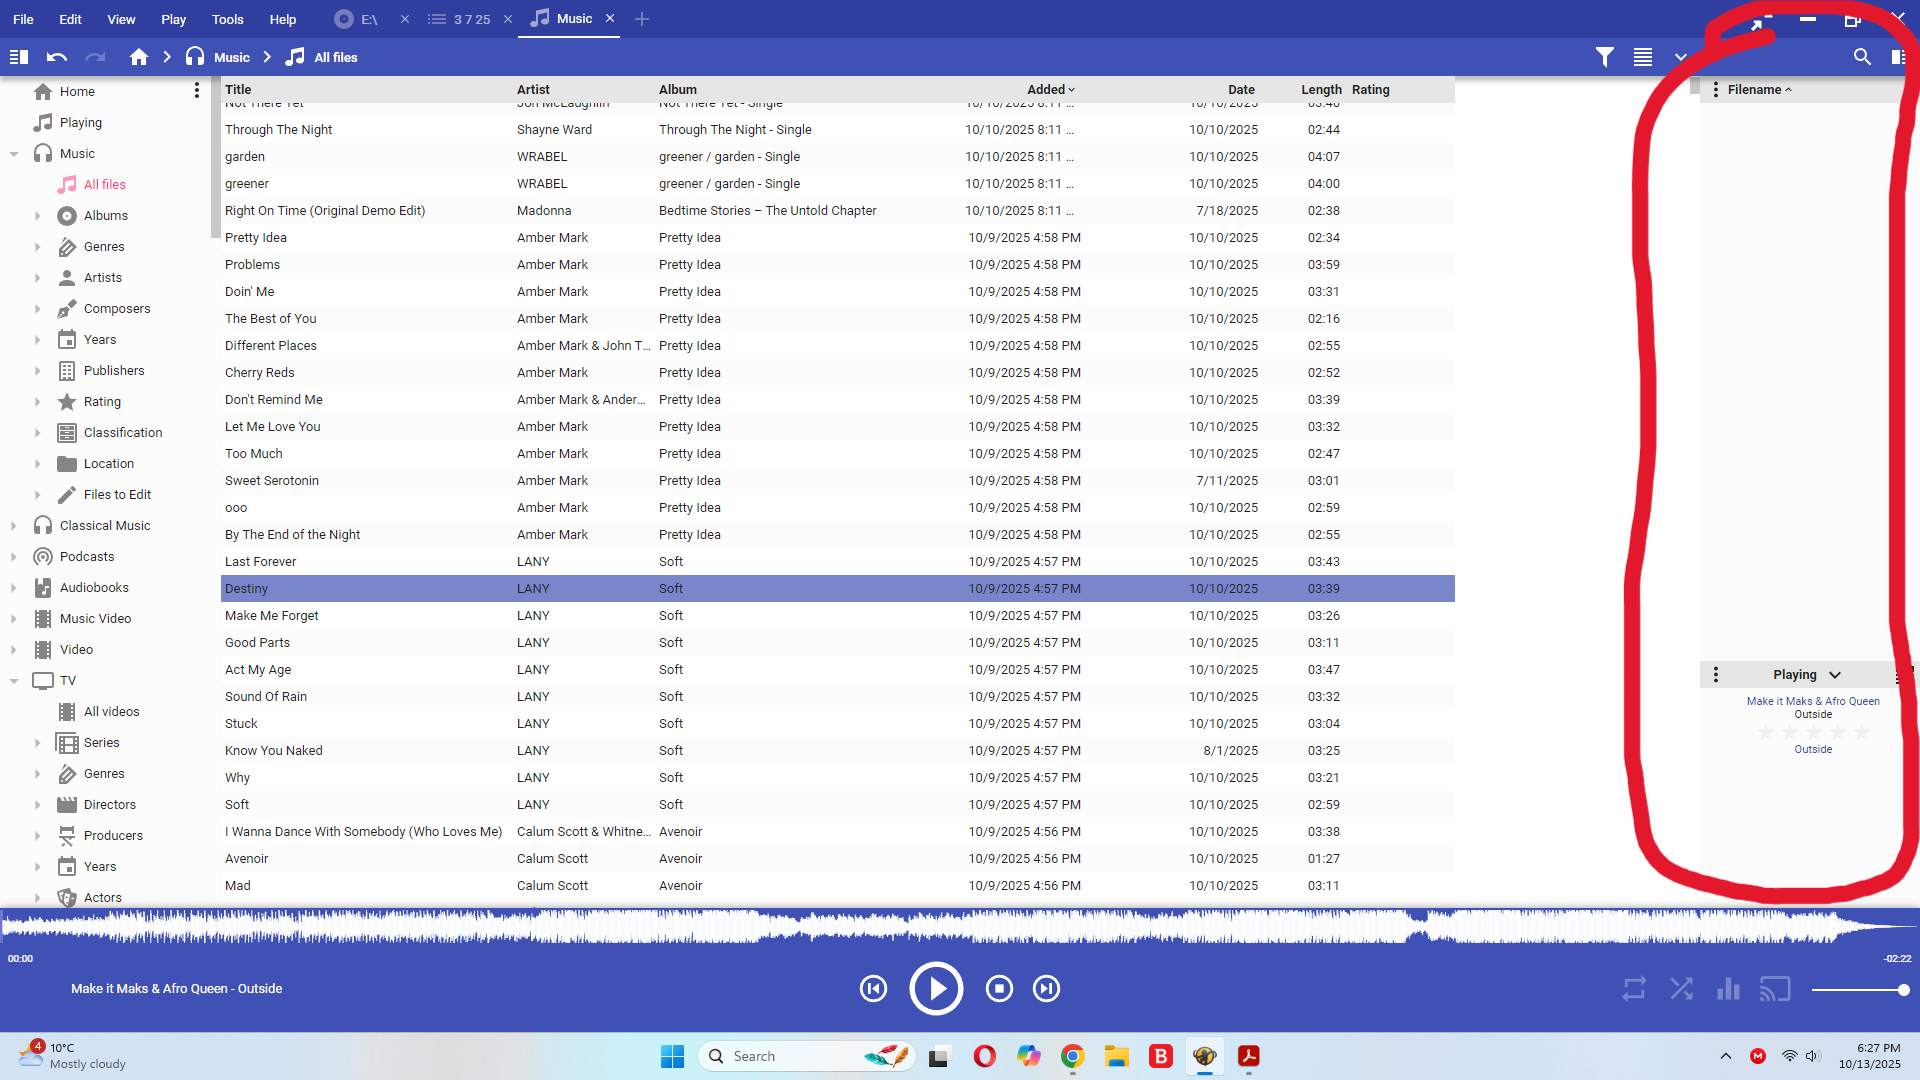
Task: Toggle shuffle playback mode
Action: click(x=1681, y=989)
